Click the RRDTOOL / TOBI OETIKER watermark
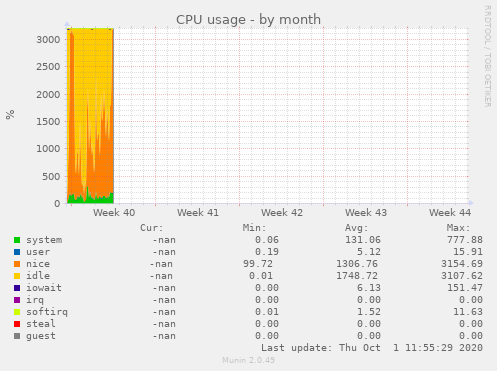Viewport: 497px width, 371px height. [x=488, y=56]
